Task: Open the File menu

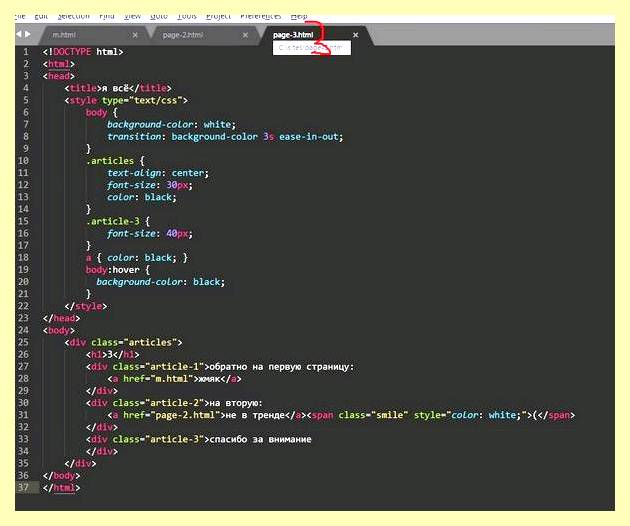Action: click(20, 16)
